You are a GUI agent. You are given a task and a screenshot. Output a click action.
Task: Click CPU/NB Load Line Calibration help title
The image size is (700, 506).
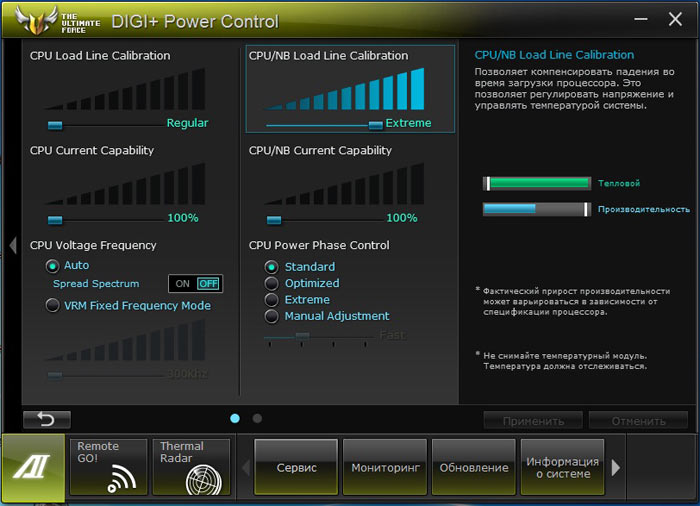click(x=554, y=54)
